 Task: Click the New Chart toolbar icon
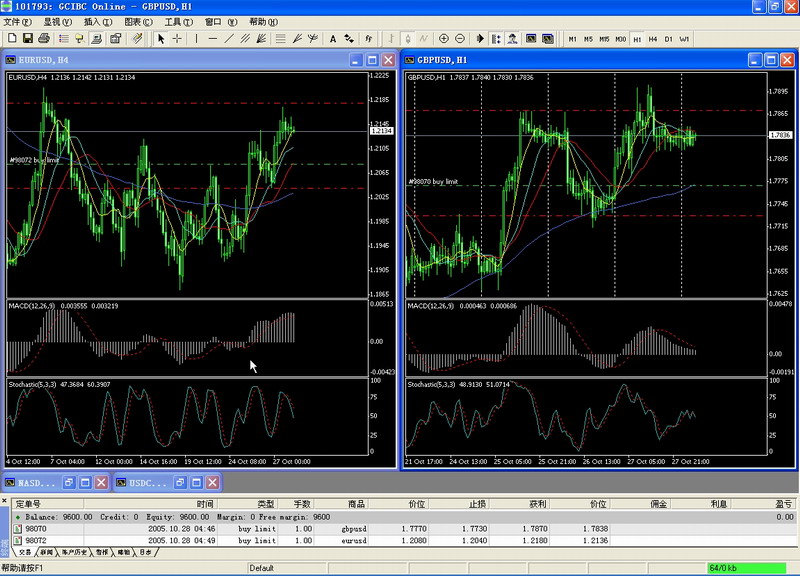coord(10,39)
